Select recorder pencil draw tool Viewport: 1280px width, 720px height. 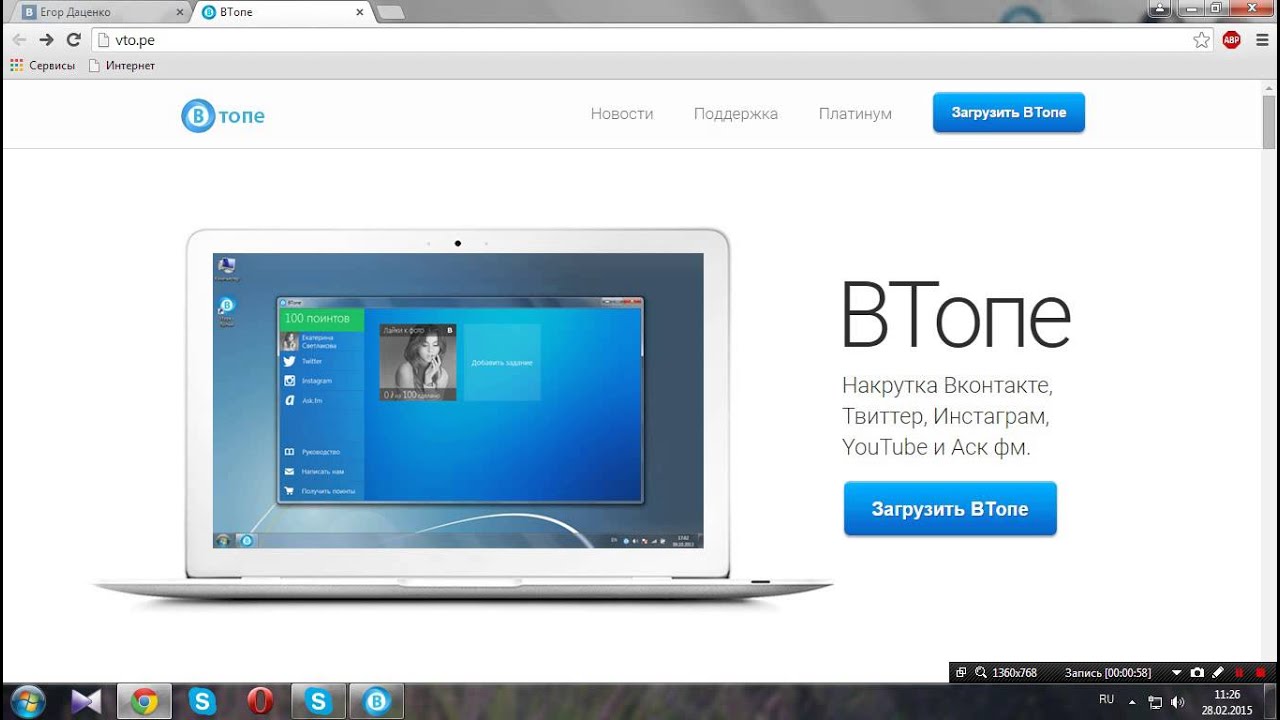(x=1217, y=673)
